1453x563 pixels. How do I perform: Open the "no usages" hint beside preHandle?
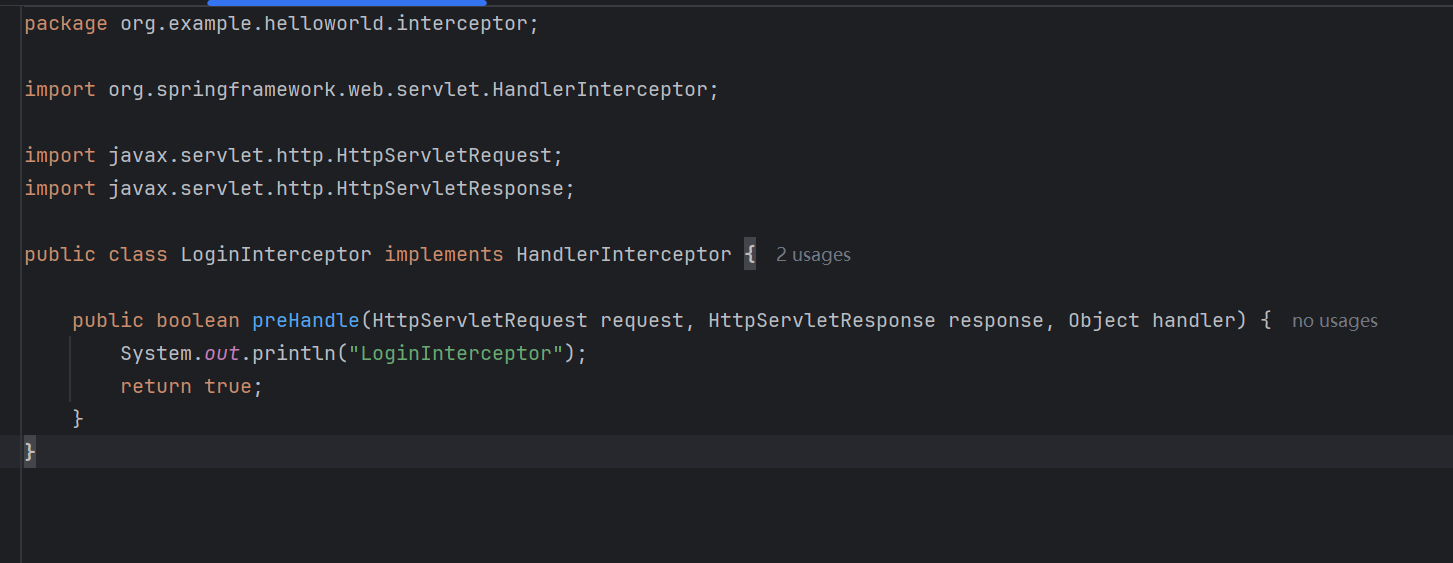(x=1334, y=321)
